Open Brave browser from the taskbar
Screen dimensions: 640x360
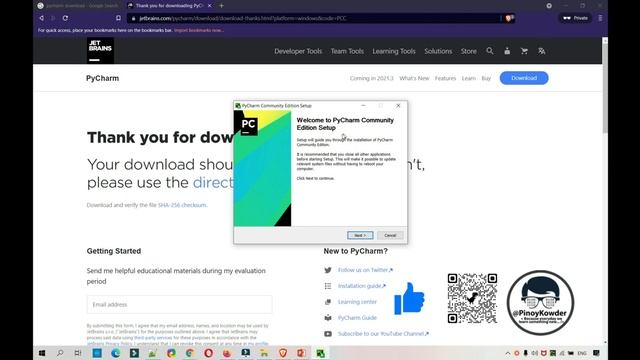[x=283, y=353]
